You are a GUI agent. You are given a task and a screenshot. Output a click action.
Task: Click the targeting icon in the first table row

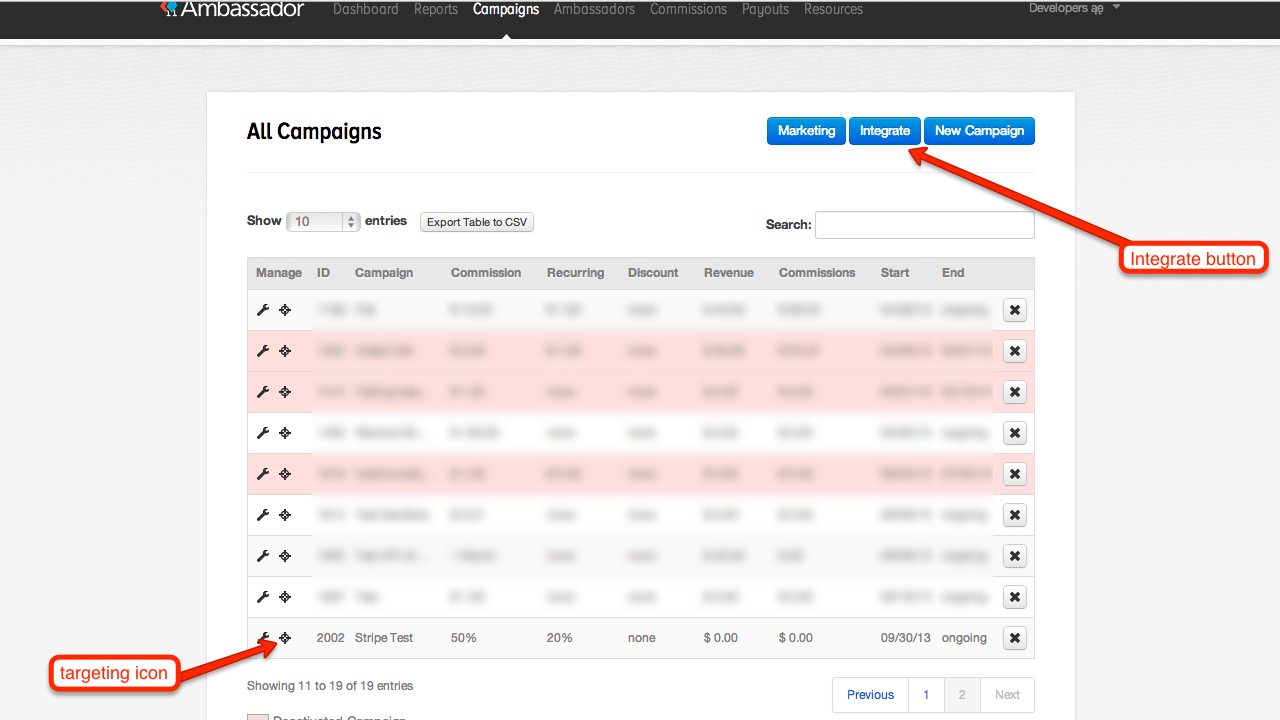(285, 310)
